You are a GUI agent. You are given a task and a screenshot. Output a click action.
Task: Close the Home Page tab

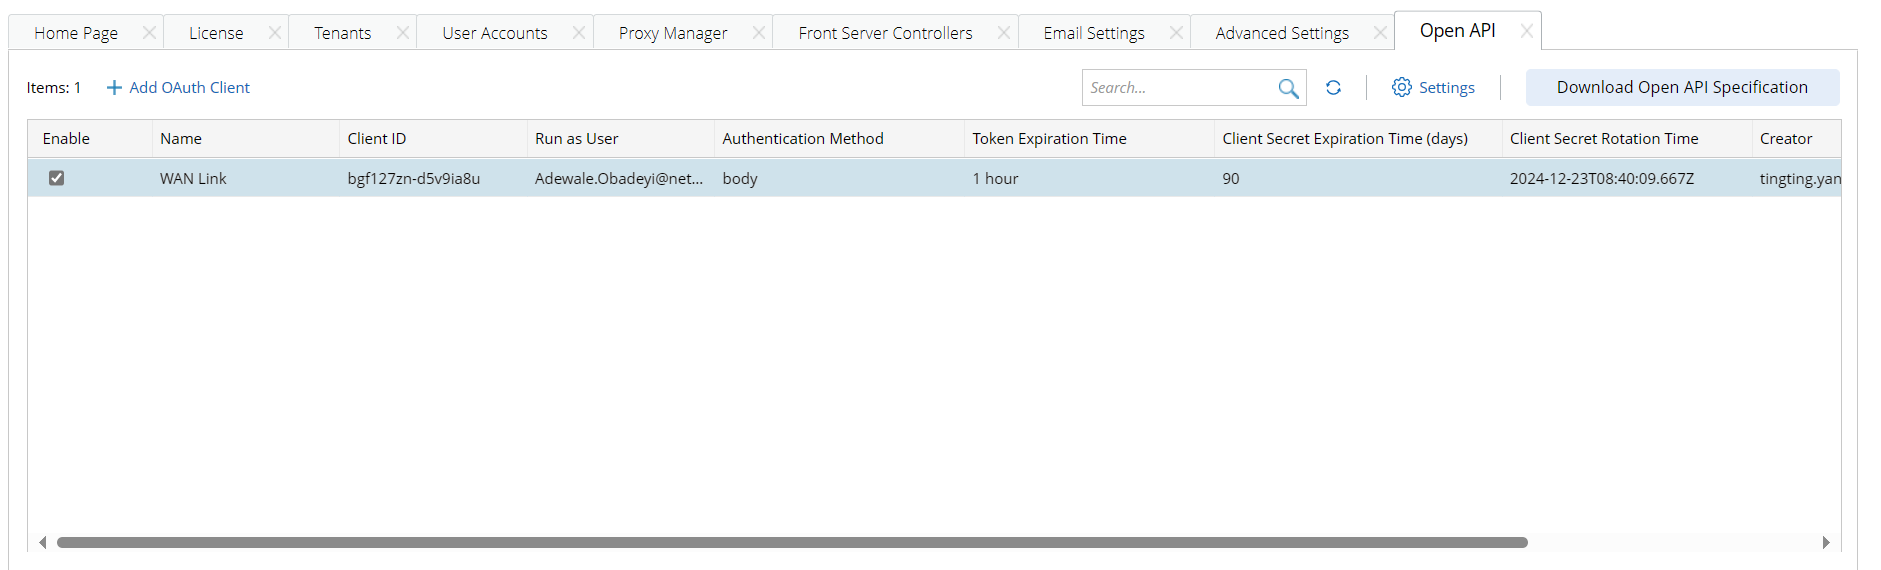(x=149, y=33)
